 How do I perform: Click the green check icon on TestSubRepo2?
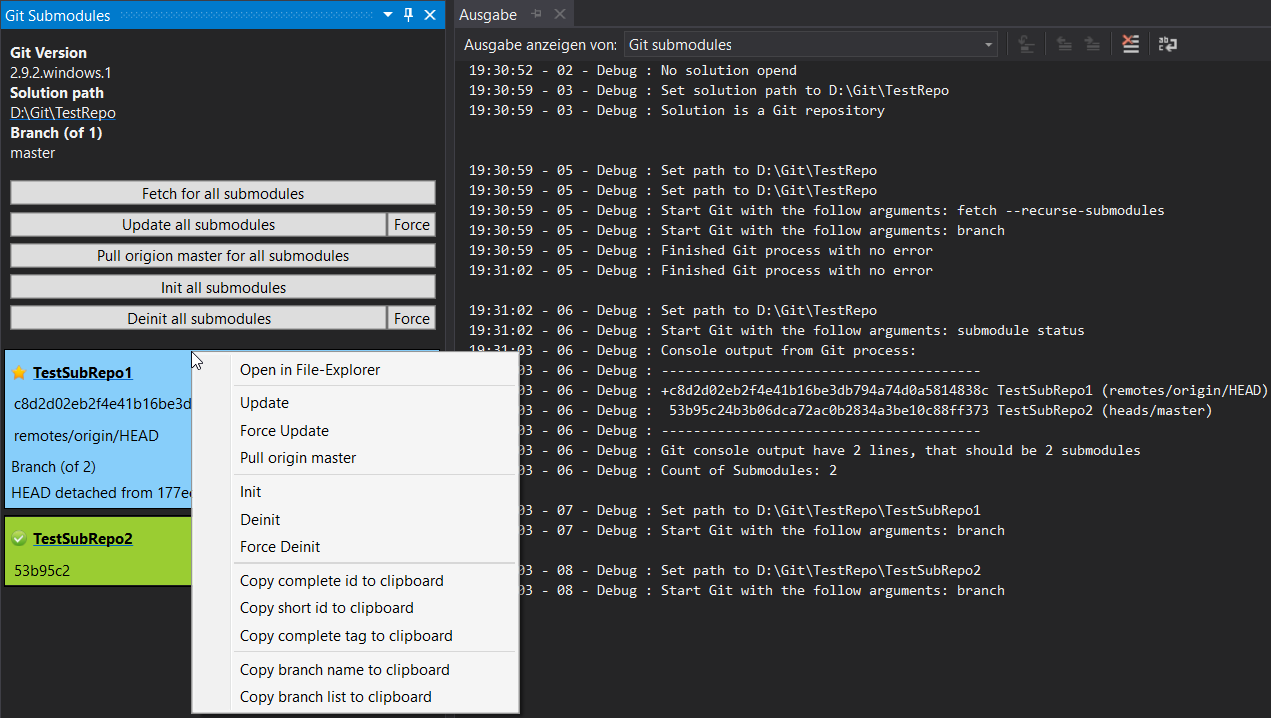pyautogui.click(x=17, y=538)
